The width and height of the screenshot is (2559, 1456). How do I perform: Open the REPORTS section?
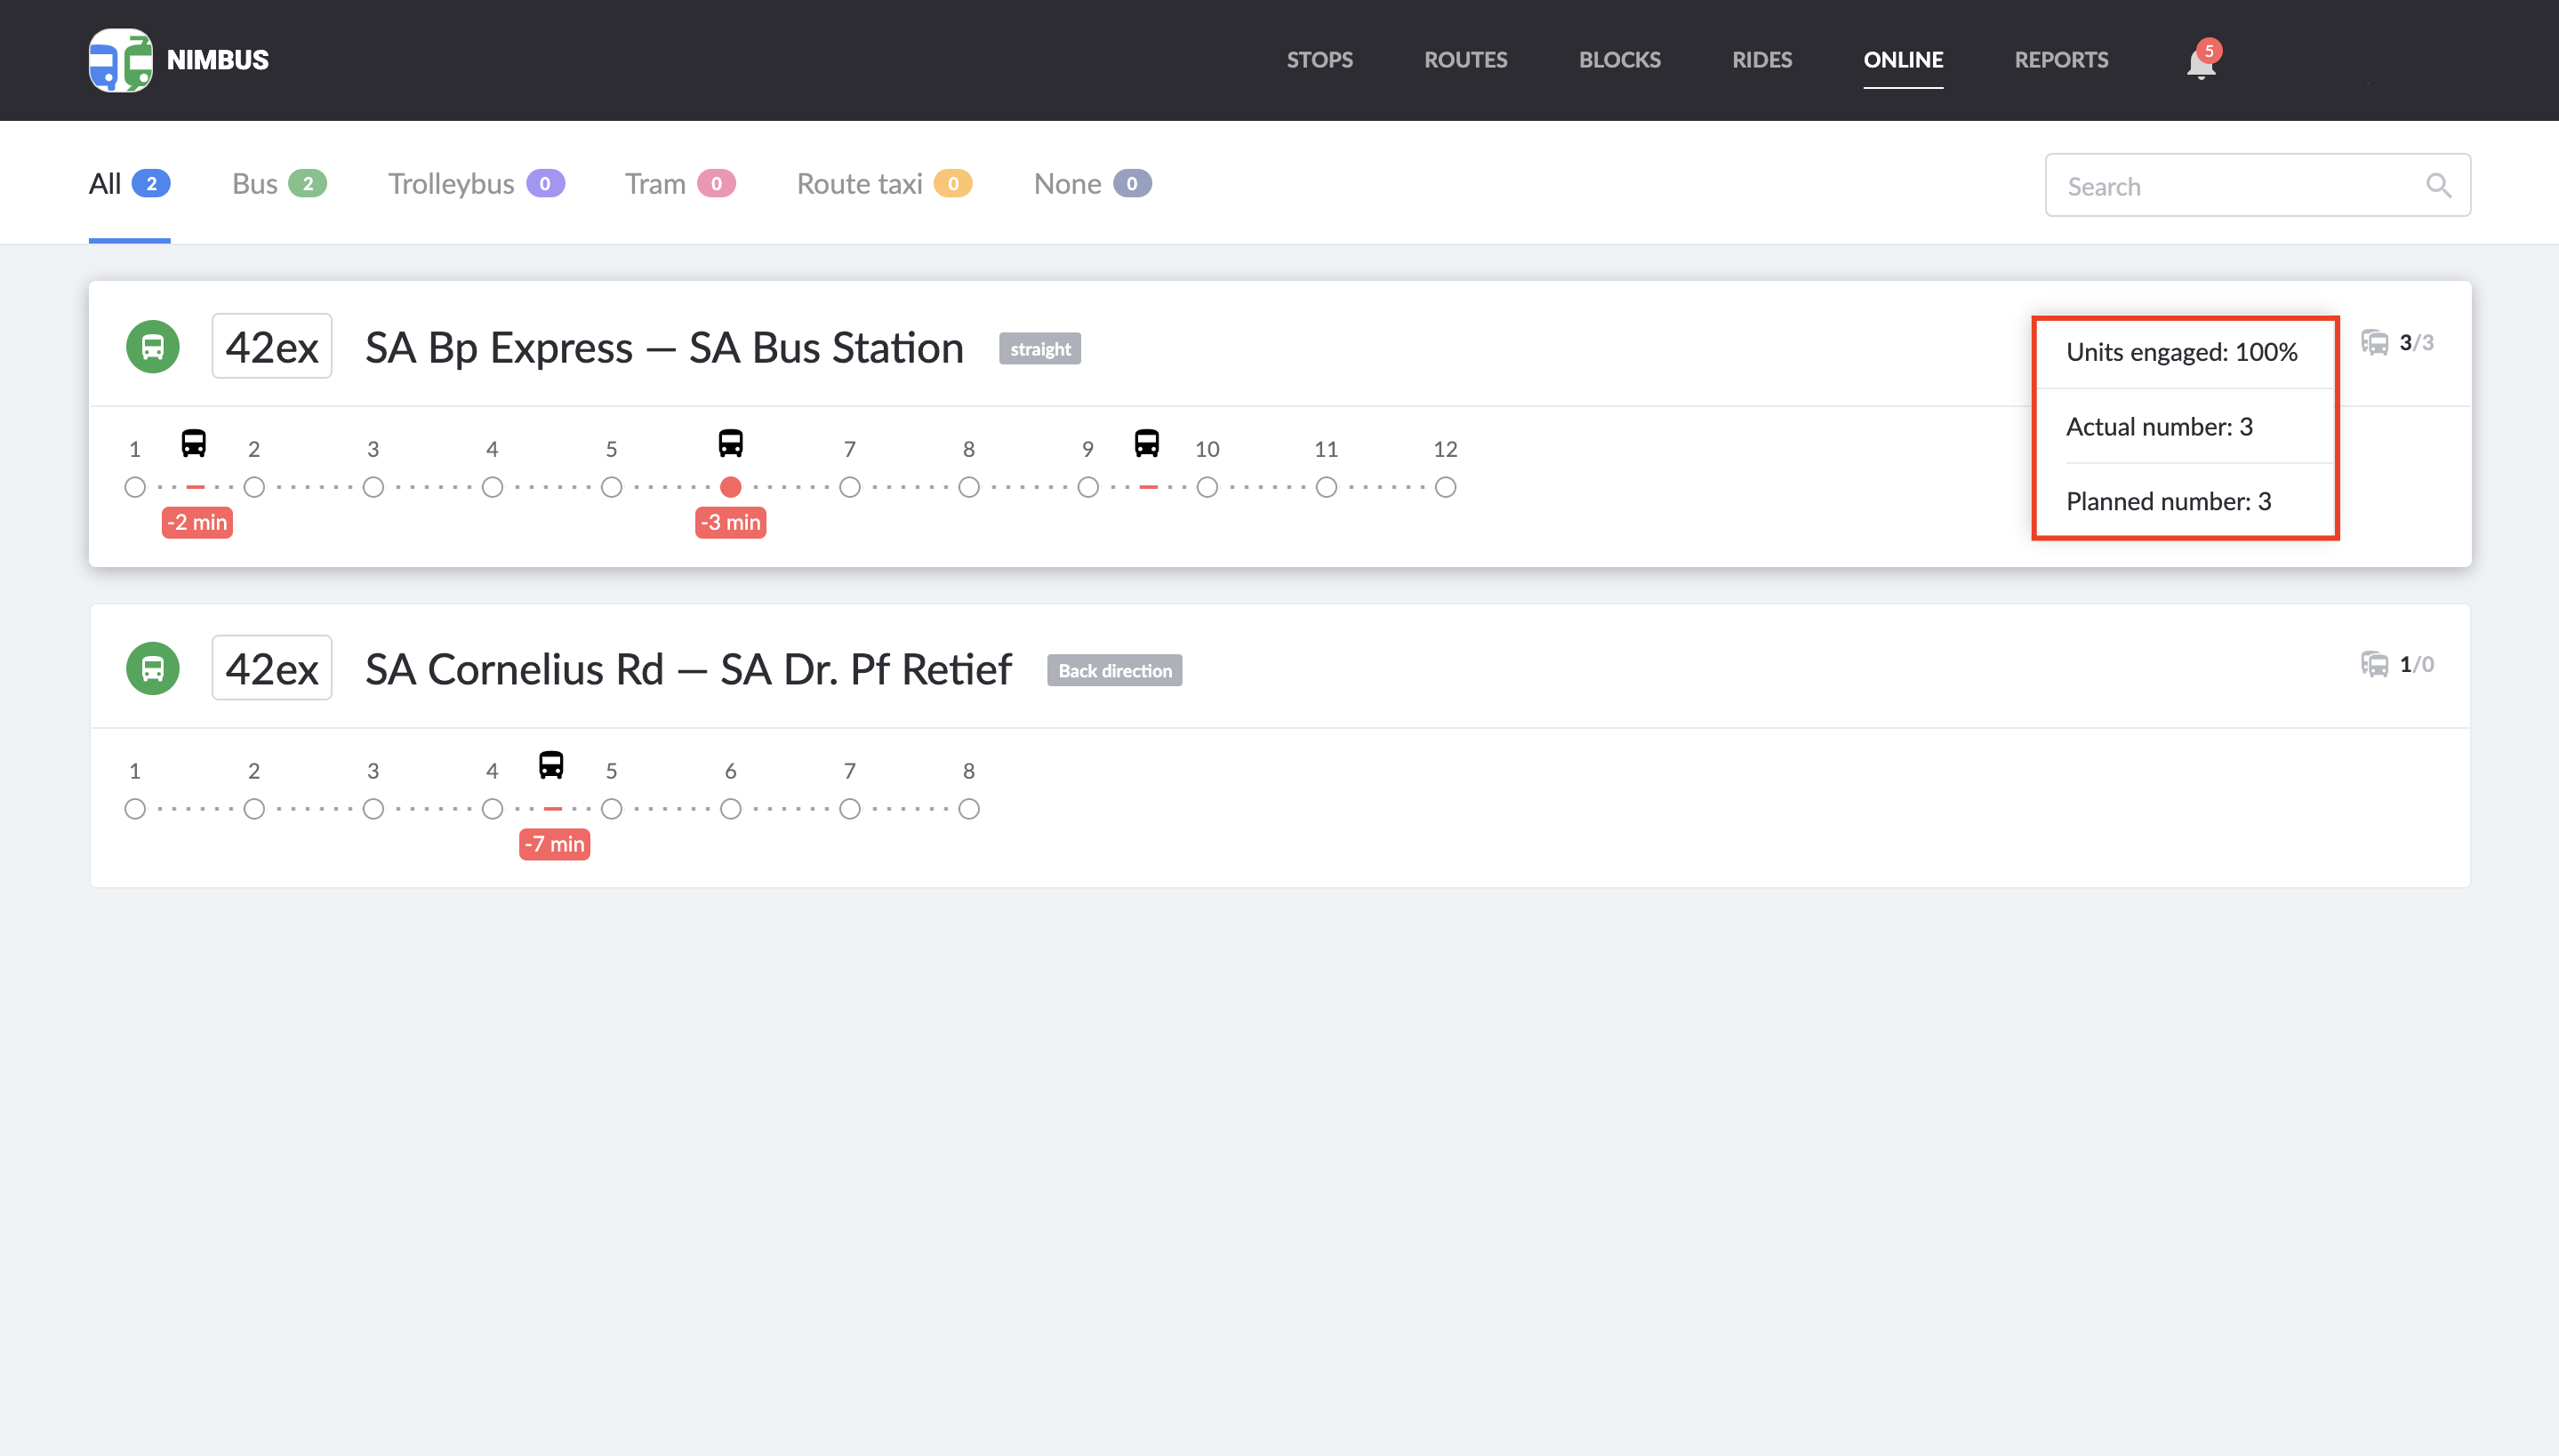click(x=2061, y=60)
